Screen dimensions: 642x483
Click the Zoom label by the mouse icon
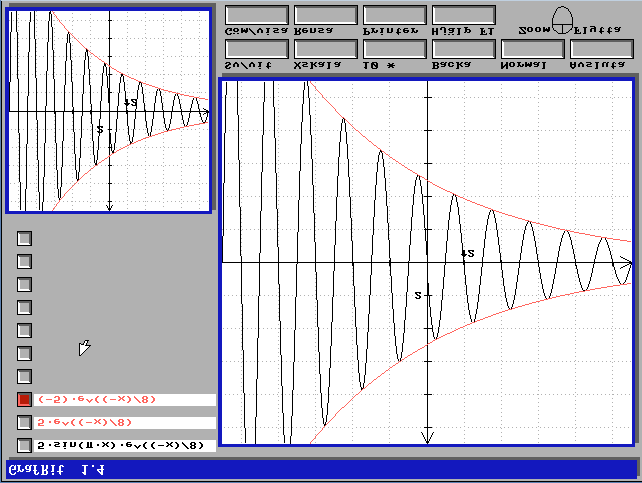[535, 29]
